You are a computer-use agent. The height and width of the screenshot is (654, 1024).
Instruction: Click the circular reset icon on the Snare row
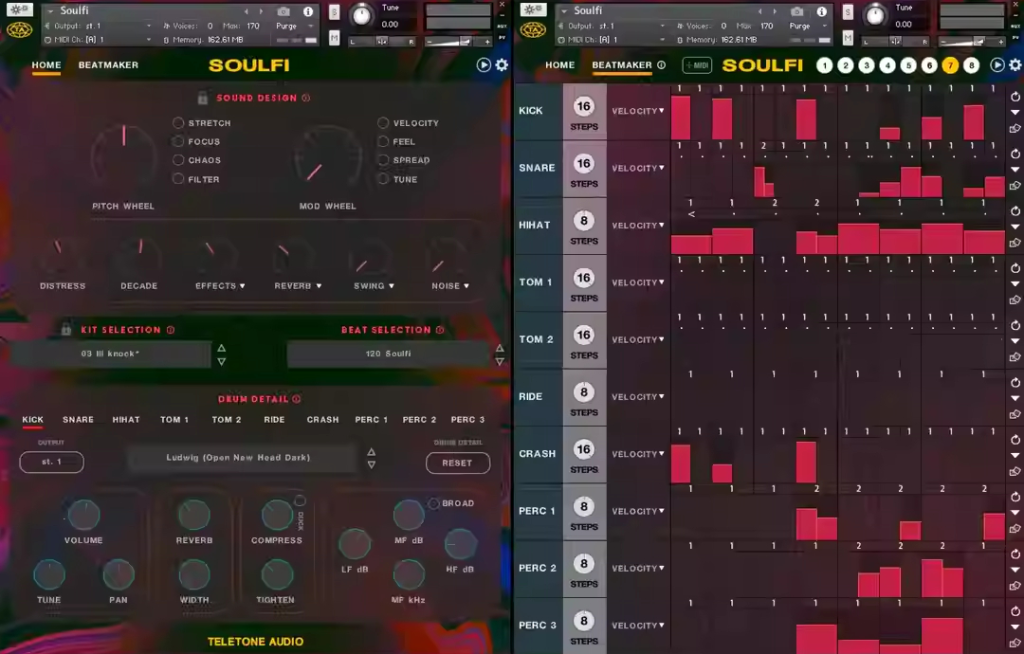click(1015, 154)
